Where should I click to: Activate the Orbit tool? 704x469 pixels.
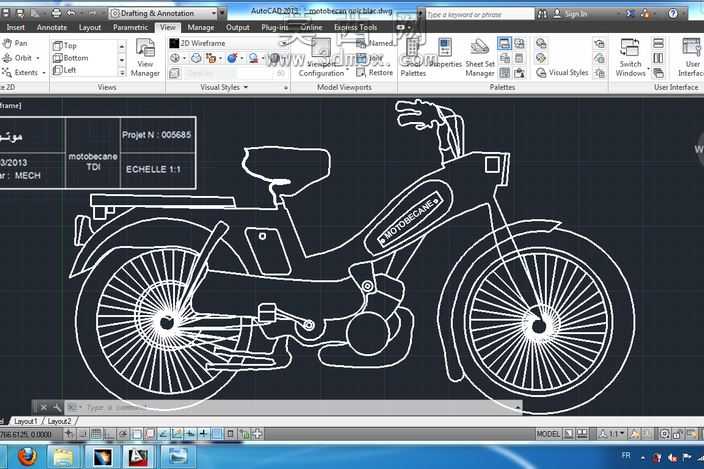coord(18,58)
